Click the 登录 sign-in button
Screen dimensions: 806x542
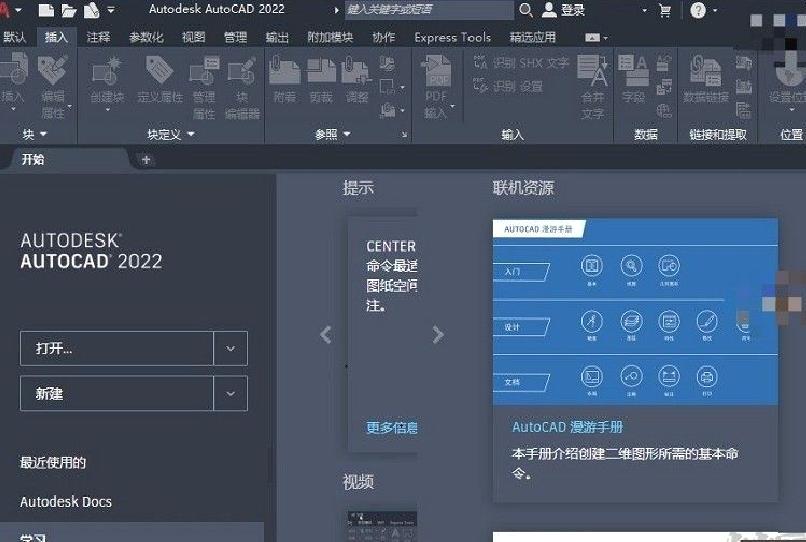pyautogui.click(x=563, y=10)
